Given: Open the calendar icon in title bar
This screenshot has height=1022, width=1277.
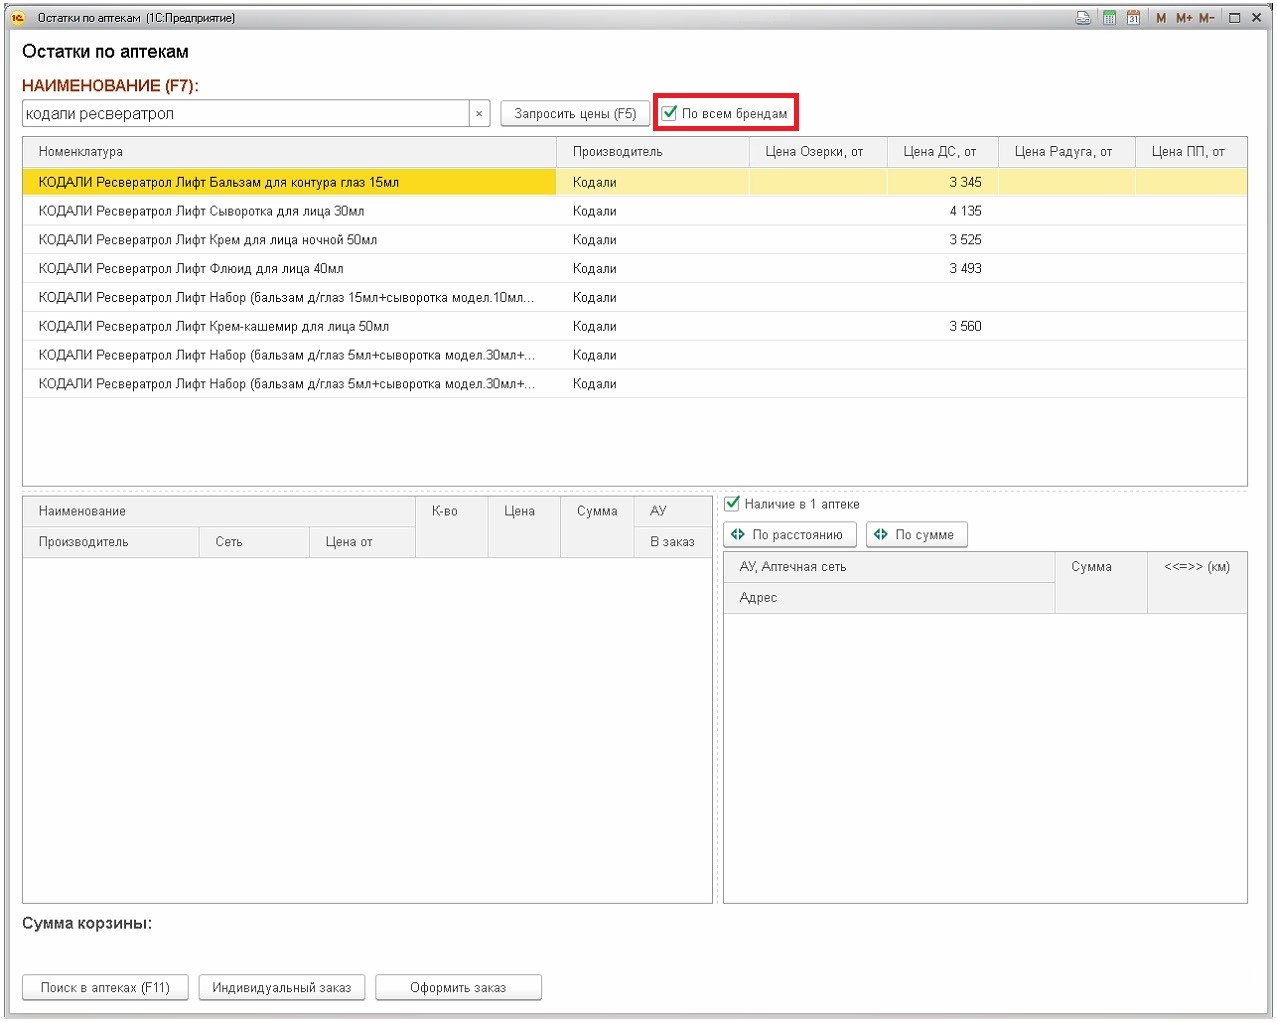Looking at the screenshot, I should [1133, 18].
